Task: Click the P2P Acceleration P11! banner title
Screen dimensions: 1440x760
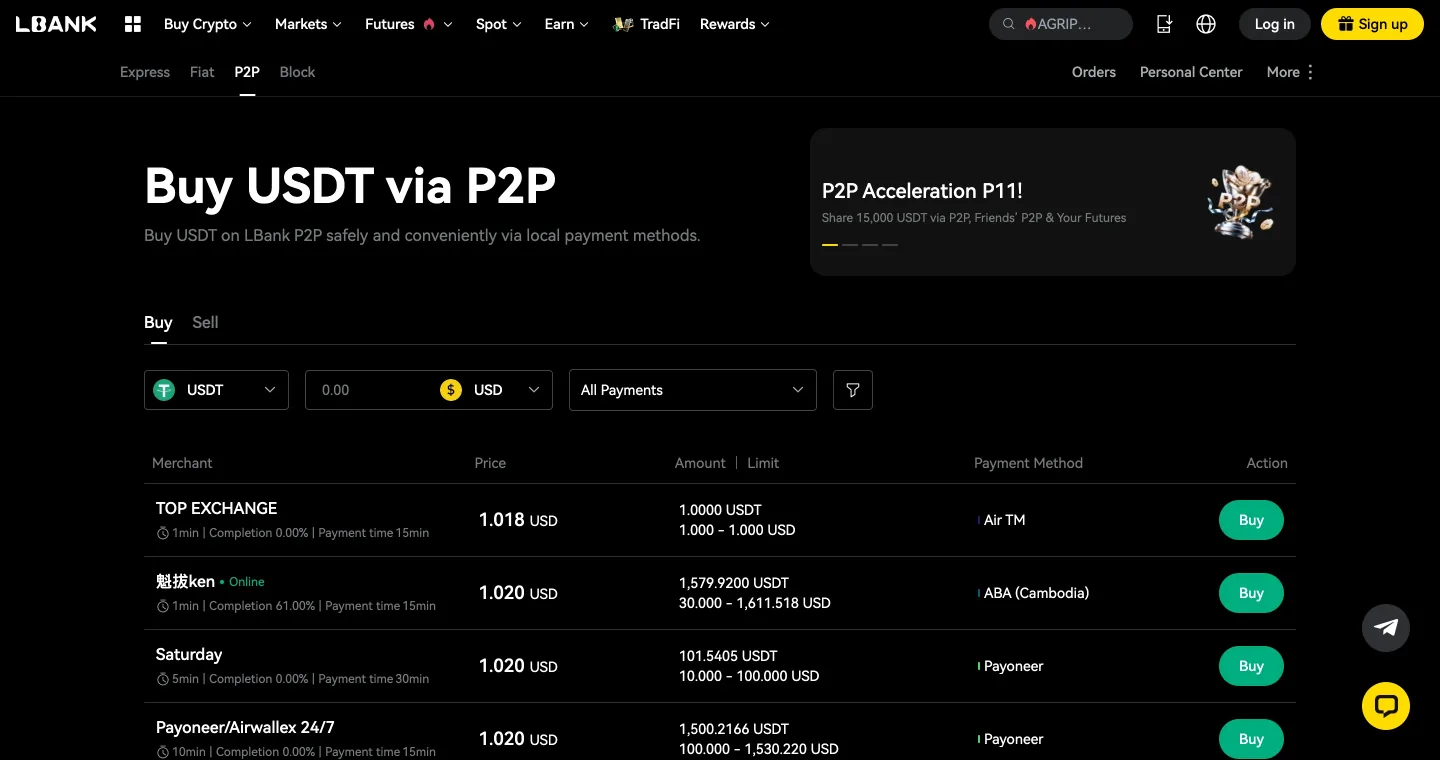Action: point(922,191)
